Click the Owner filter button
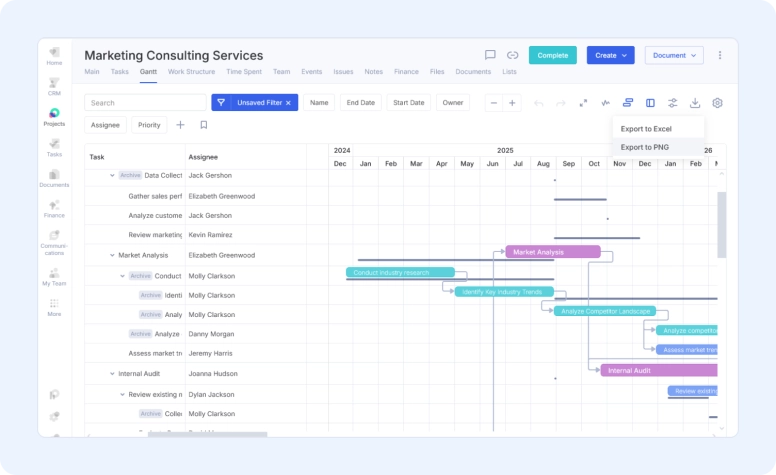776x475 pixels. click(x=453, y=103)
